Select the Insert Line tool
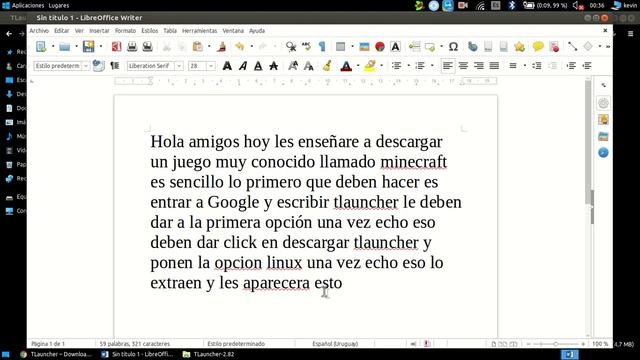The width and height of the screenshot is (640, 360). tap(572, 47)
